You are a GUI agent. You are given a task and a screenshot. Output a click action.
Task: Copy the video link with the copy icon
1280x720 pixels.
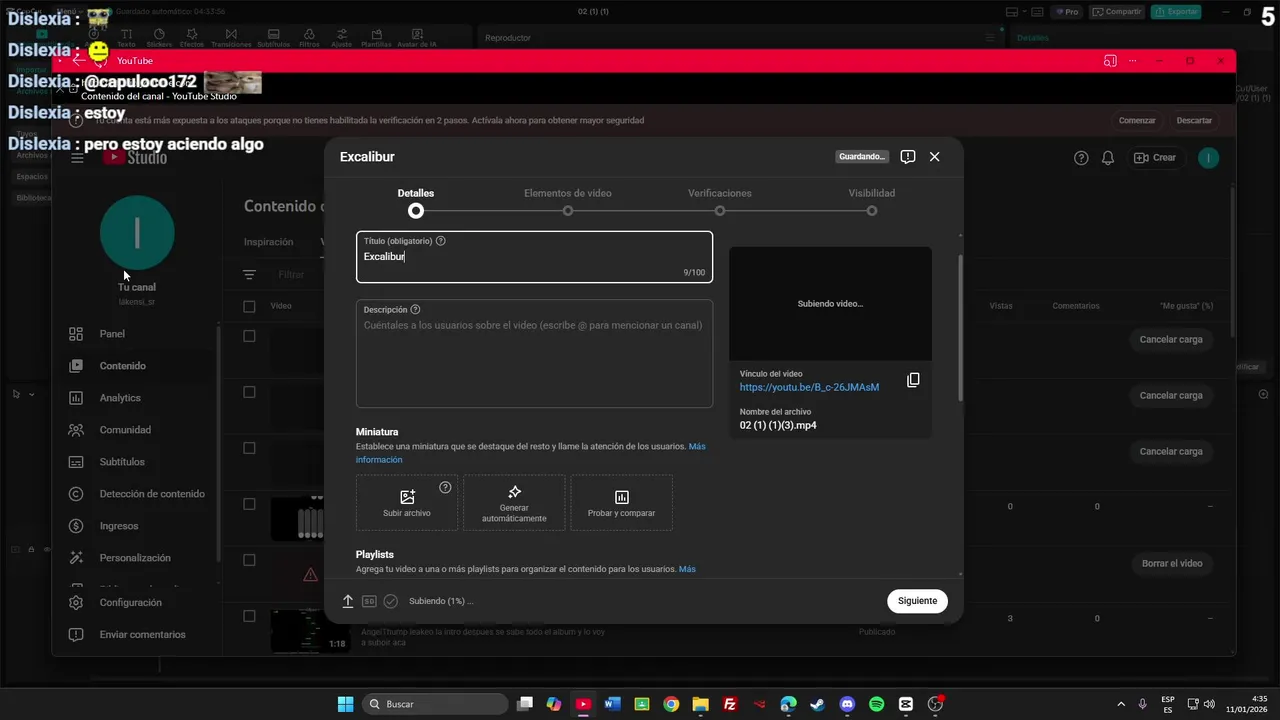point(913,380)
